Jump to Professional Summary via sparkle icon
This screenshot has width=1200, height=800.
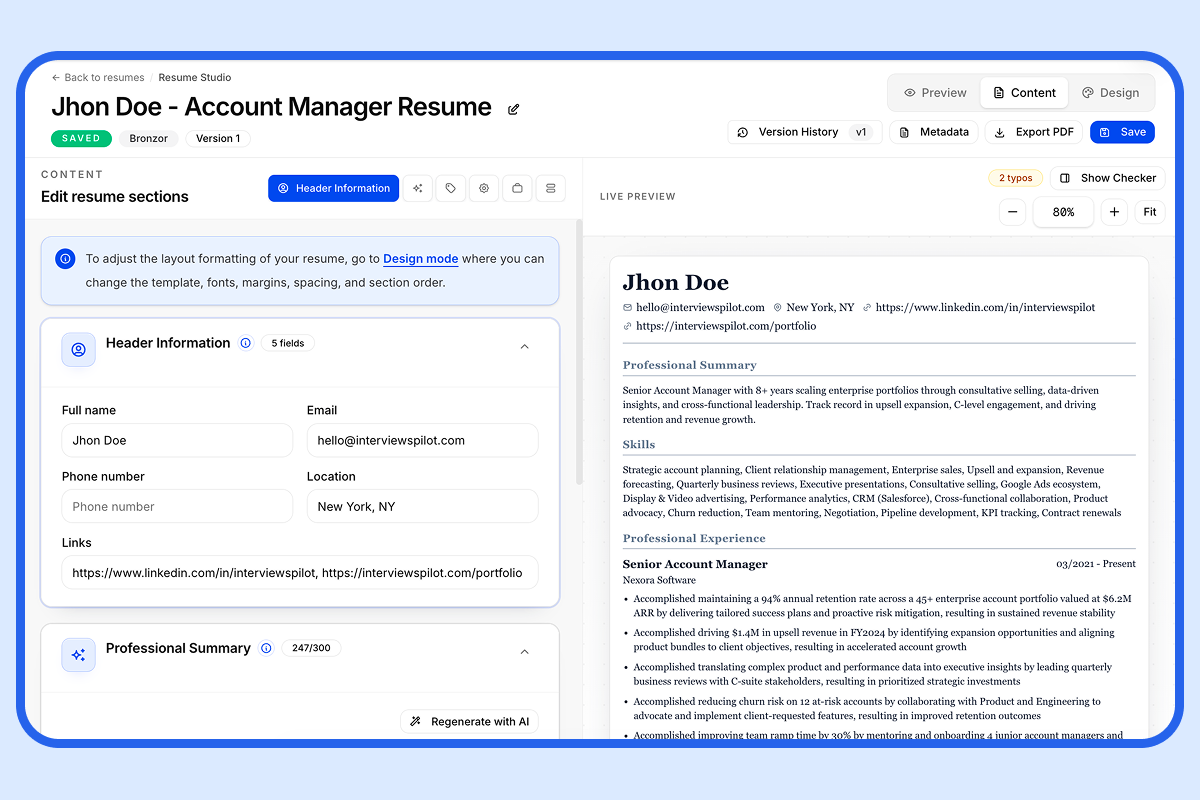418,188
